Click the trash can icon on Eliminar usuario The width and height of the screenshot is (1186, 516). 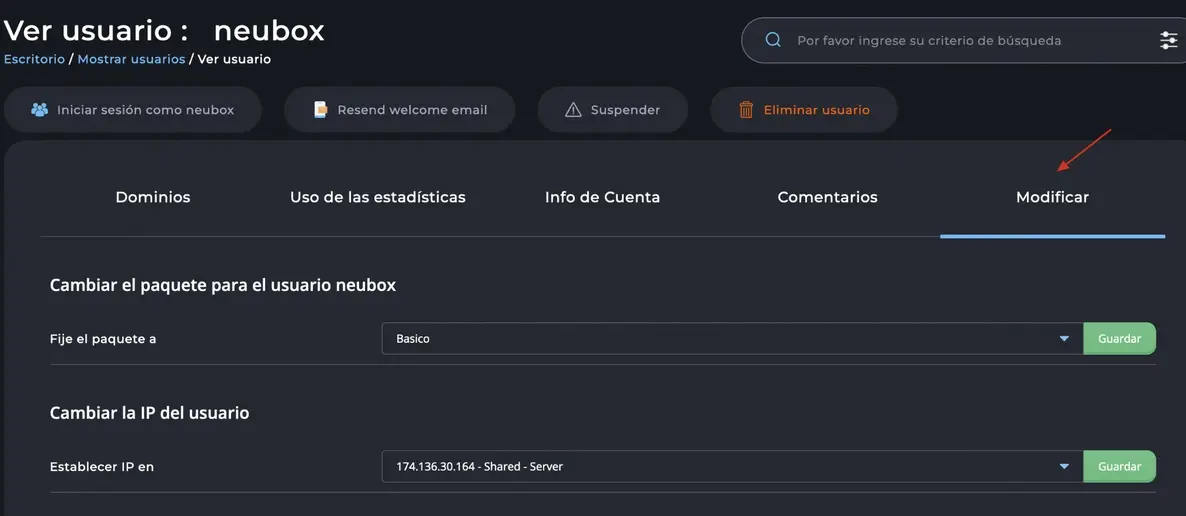tap(746, 110)
